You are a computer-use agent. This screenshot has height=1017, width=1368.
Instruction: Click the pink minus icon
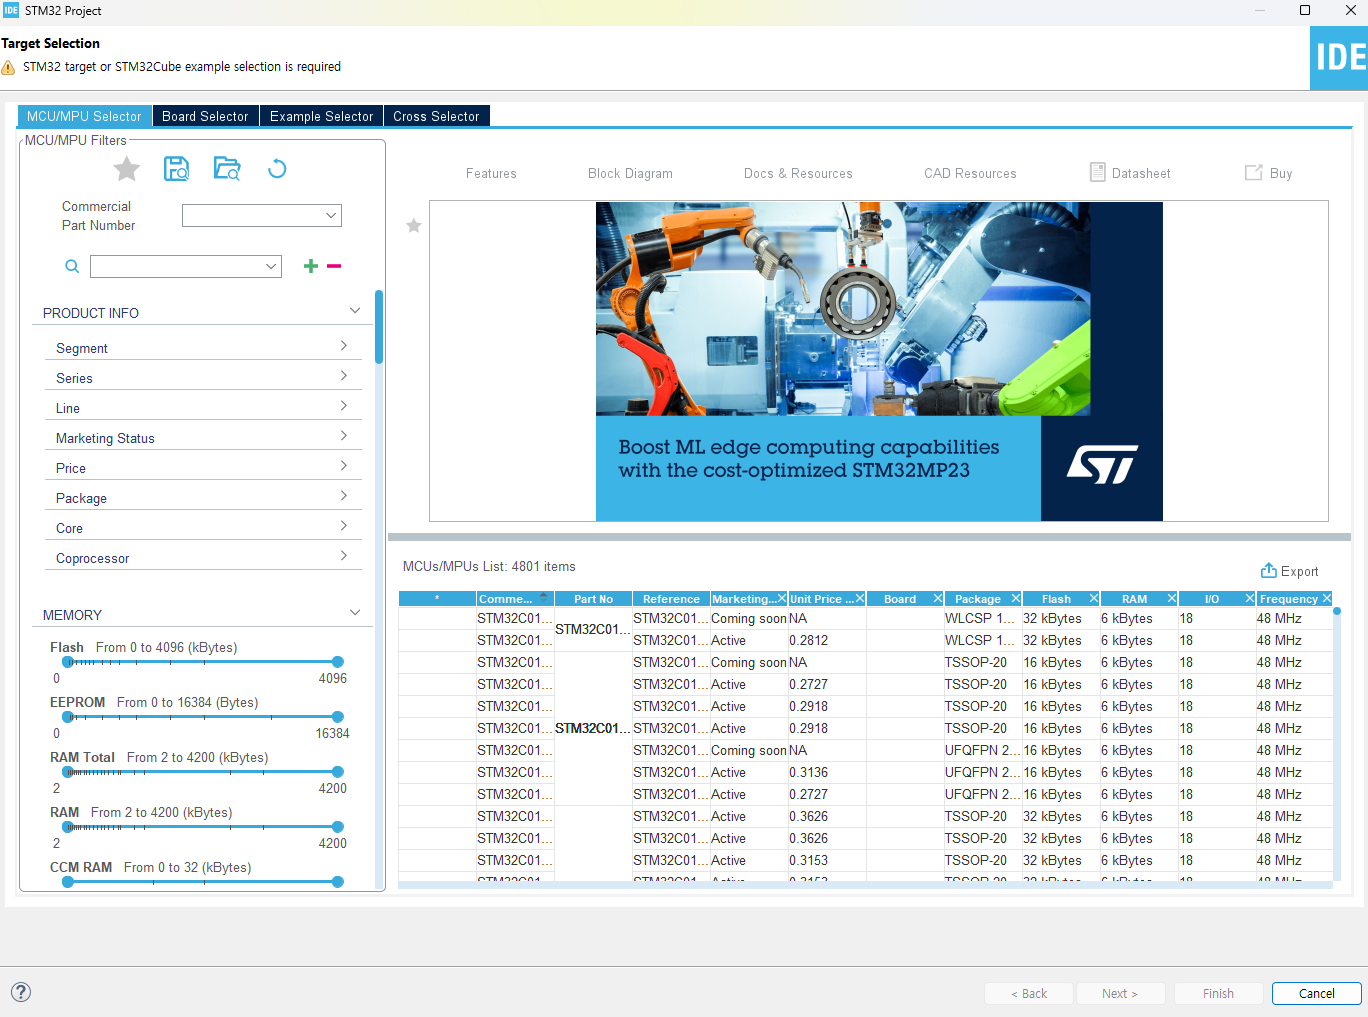point(334,266)
